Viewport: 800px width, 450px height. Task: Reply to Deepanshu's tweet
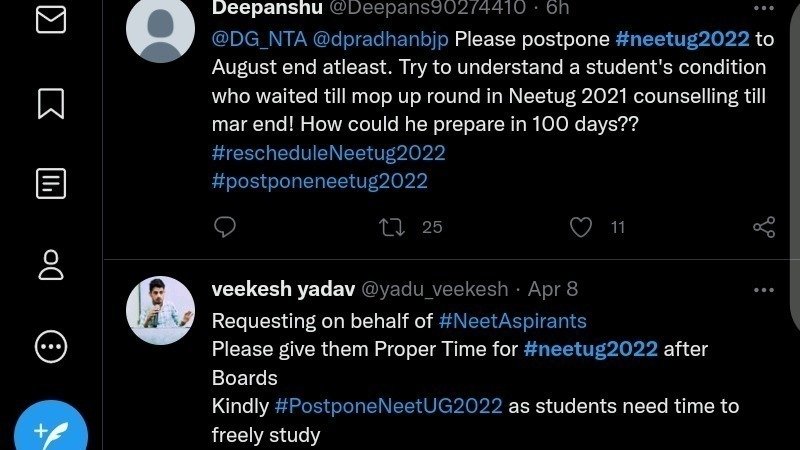click(226, 227)
